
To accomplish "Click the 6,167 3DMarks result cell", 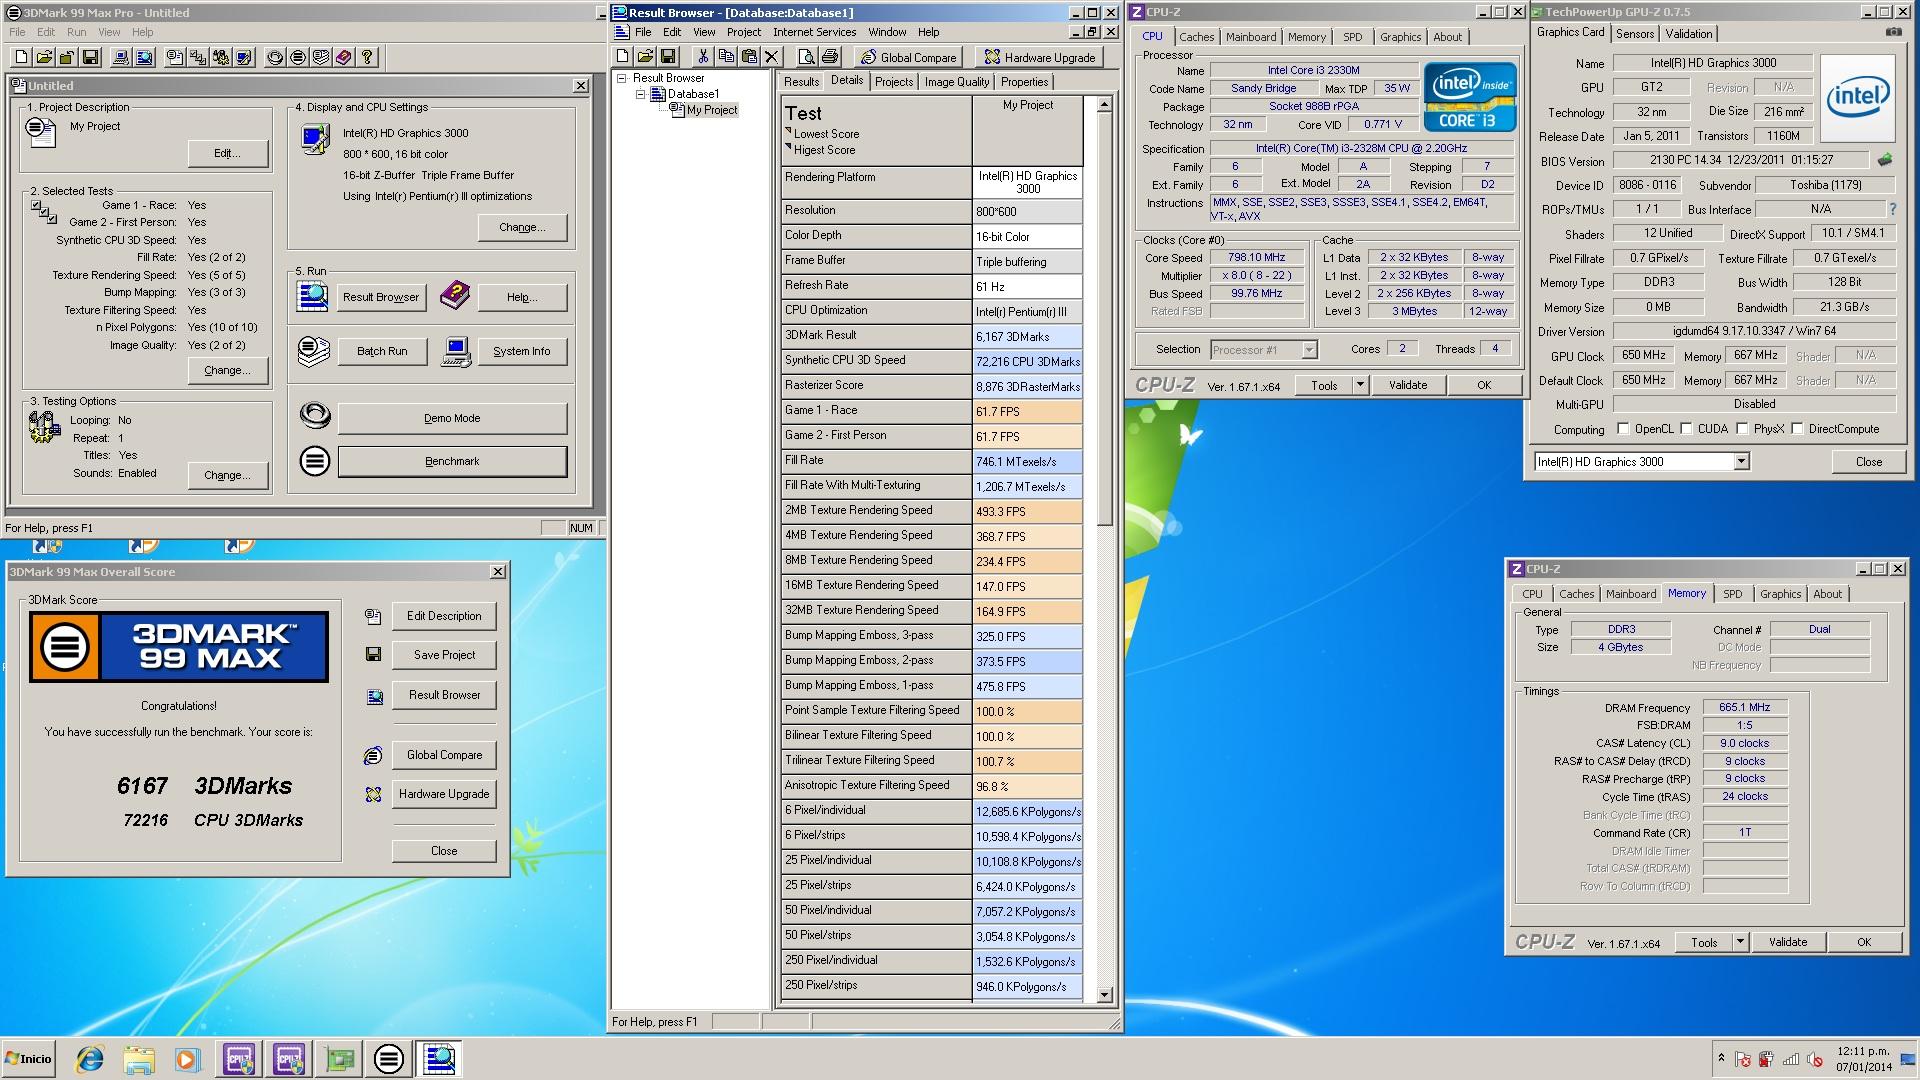I will [x=1027, y=336].
